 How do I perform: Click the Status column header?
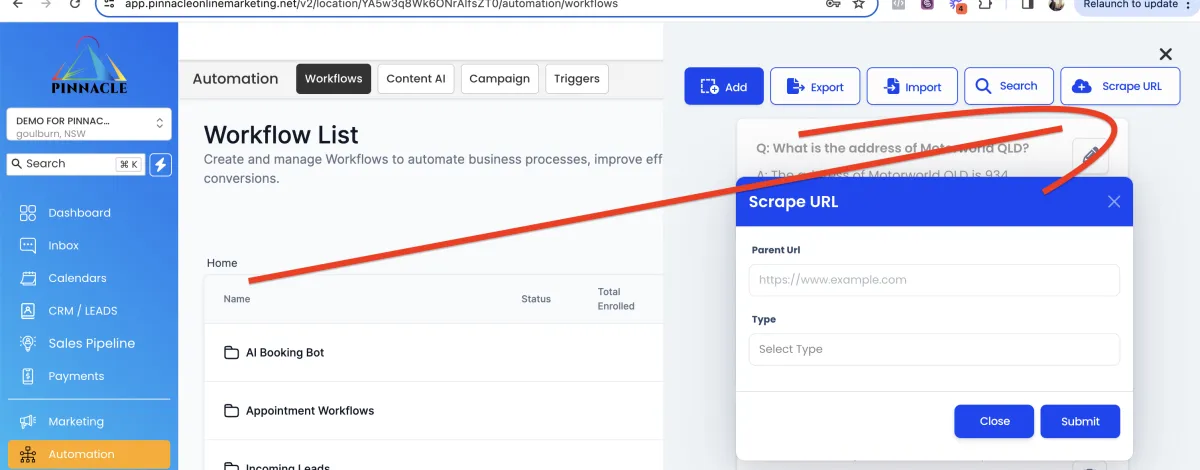(x=536, y=299)
